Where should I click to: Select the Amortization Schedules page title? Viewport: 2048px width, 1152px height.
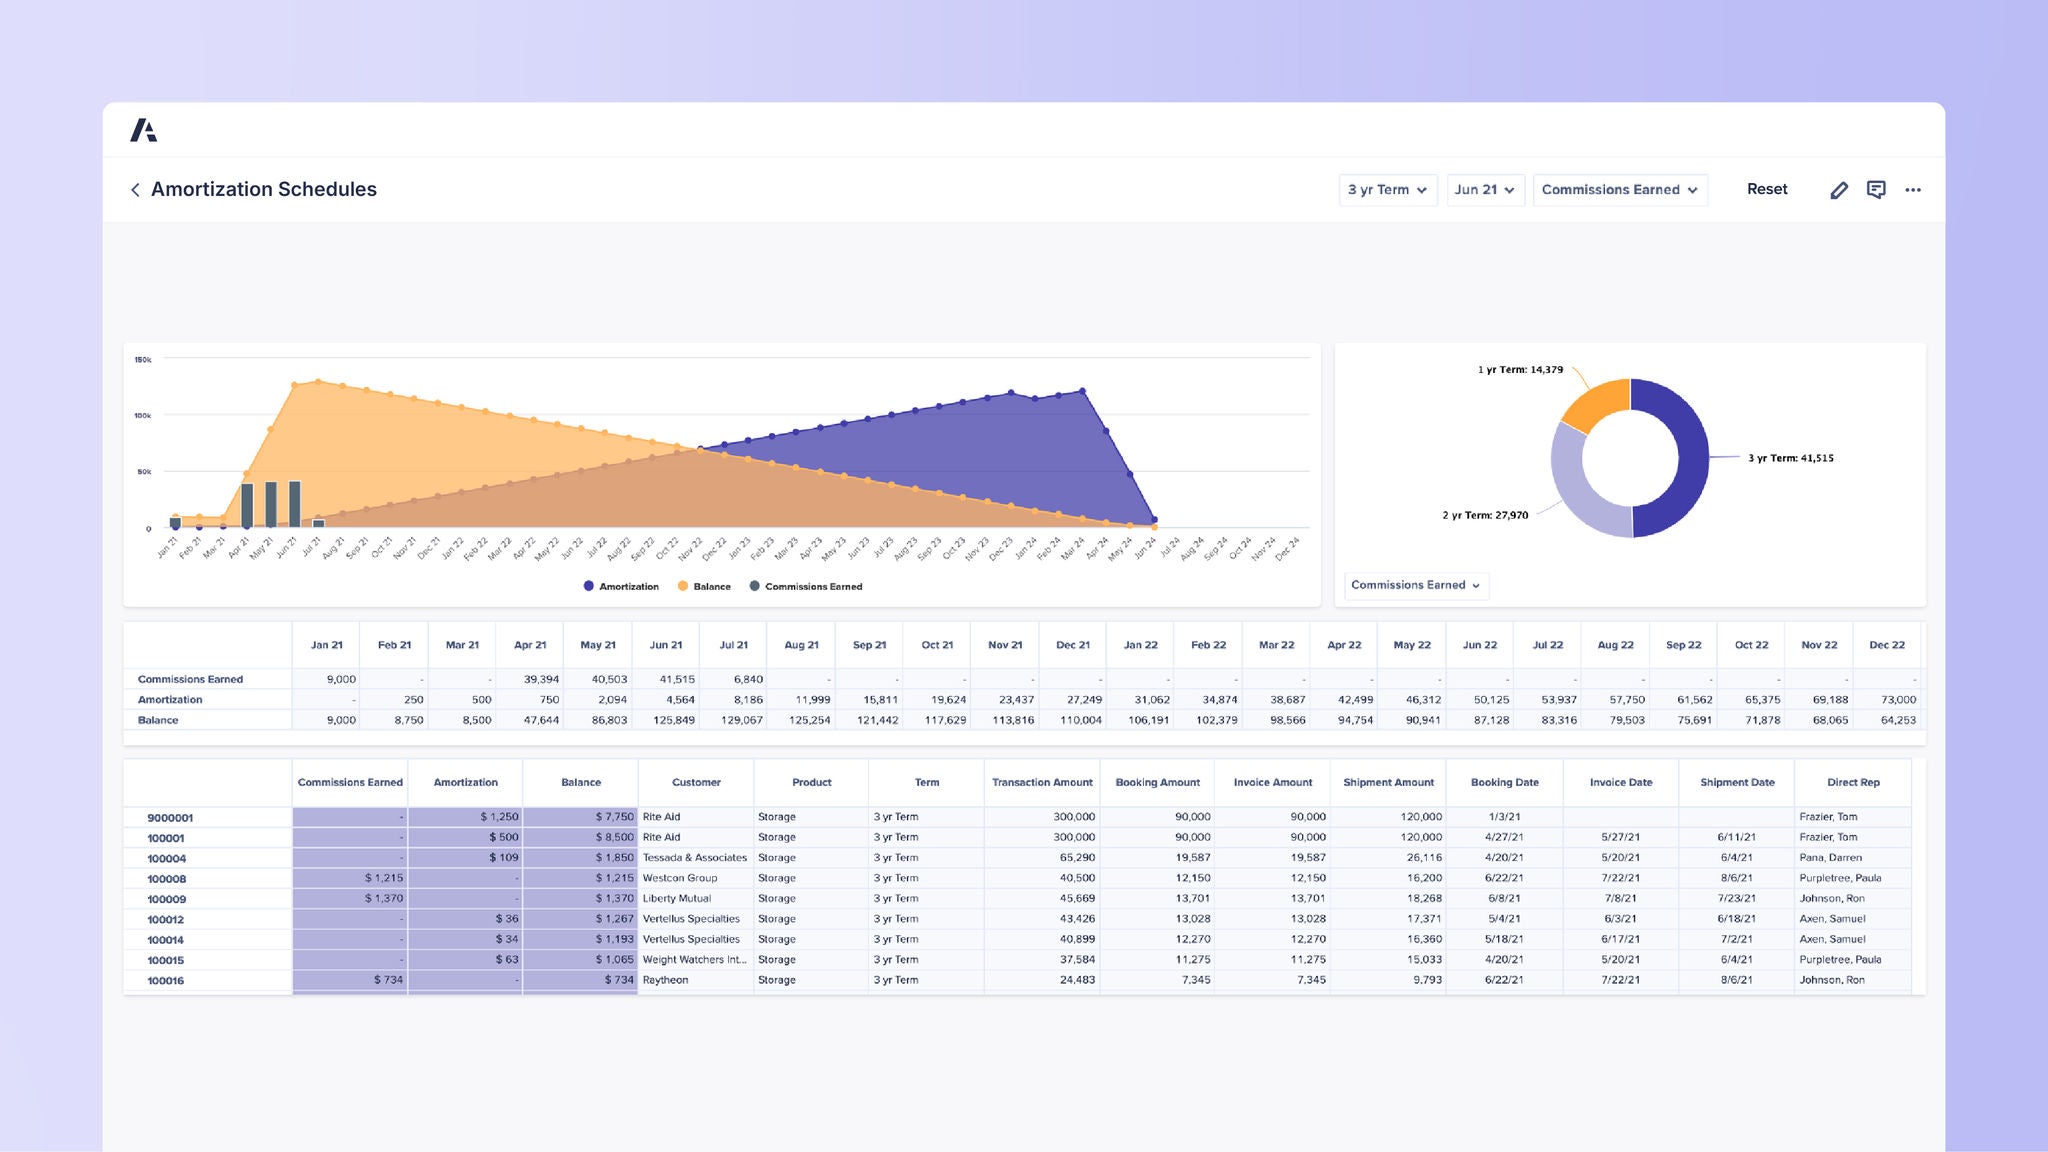click(x=264, y=189)
